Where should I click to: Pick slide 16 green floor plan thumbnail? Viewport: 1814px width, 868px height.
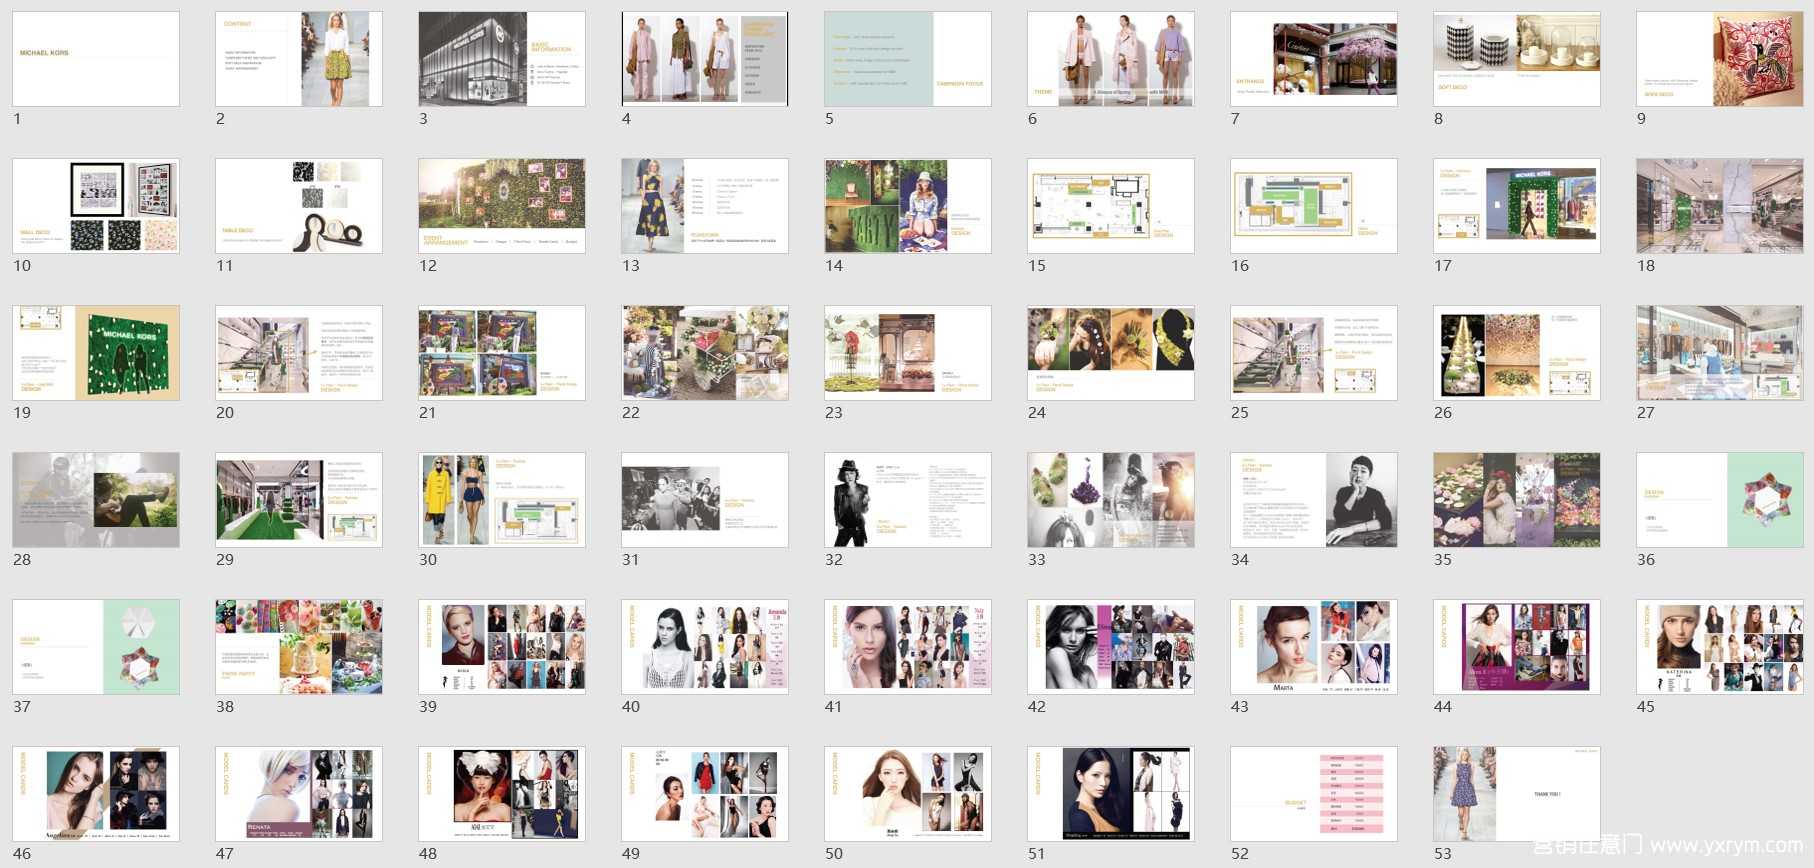[1314, 206]
